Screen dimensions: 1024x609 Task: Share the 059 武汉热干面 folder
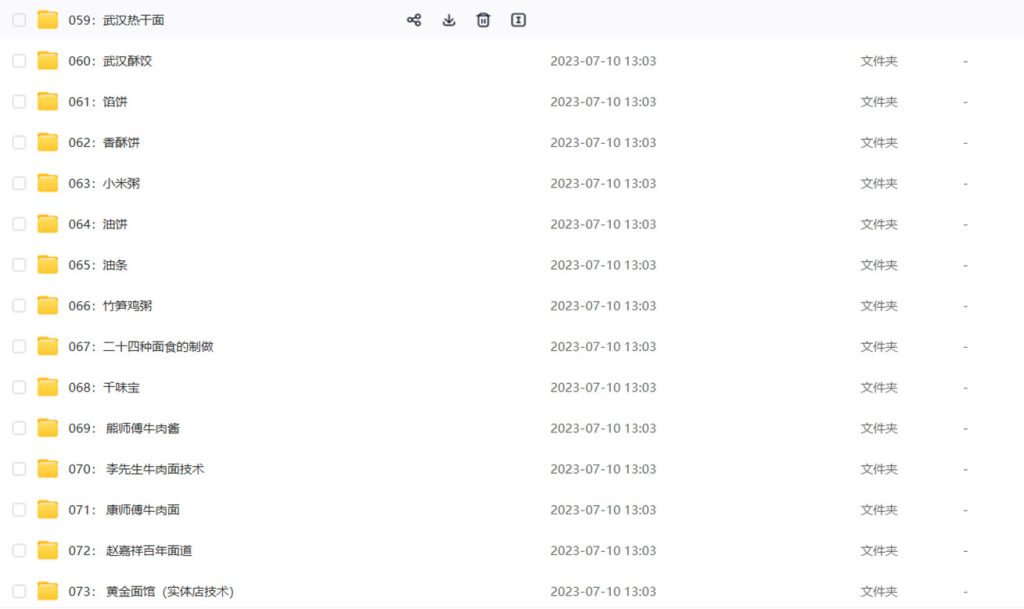414,20
